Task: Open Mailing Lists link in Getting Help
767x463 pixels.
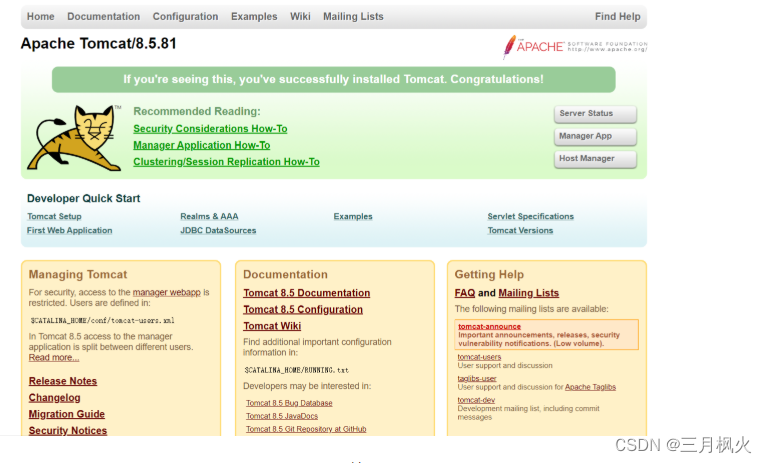Action: coord(528,293)
